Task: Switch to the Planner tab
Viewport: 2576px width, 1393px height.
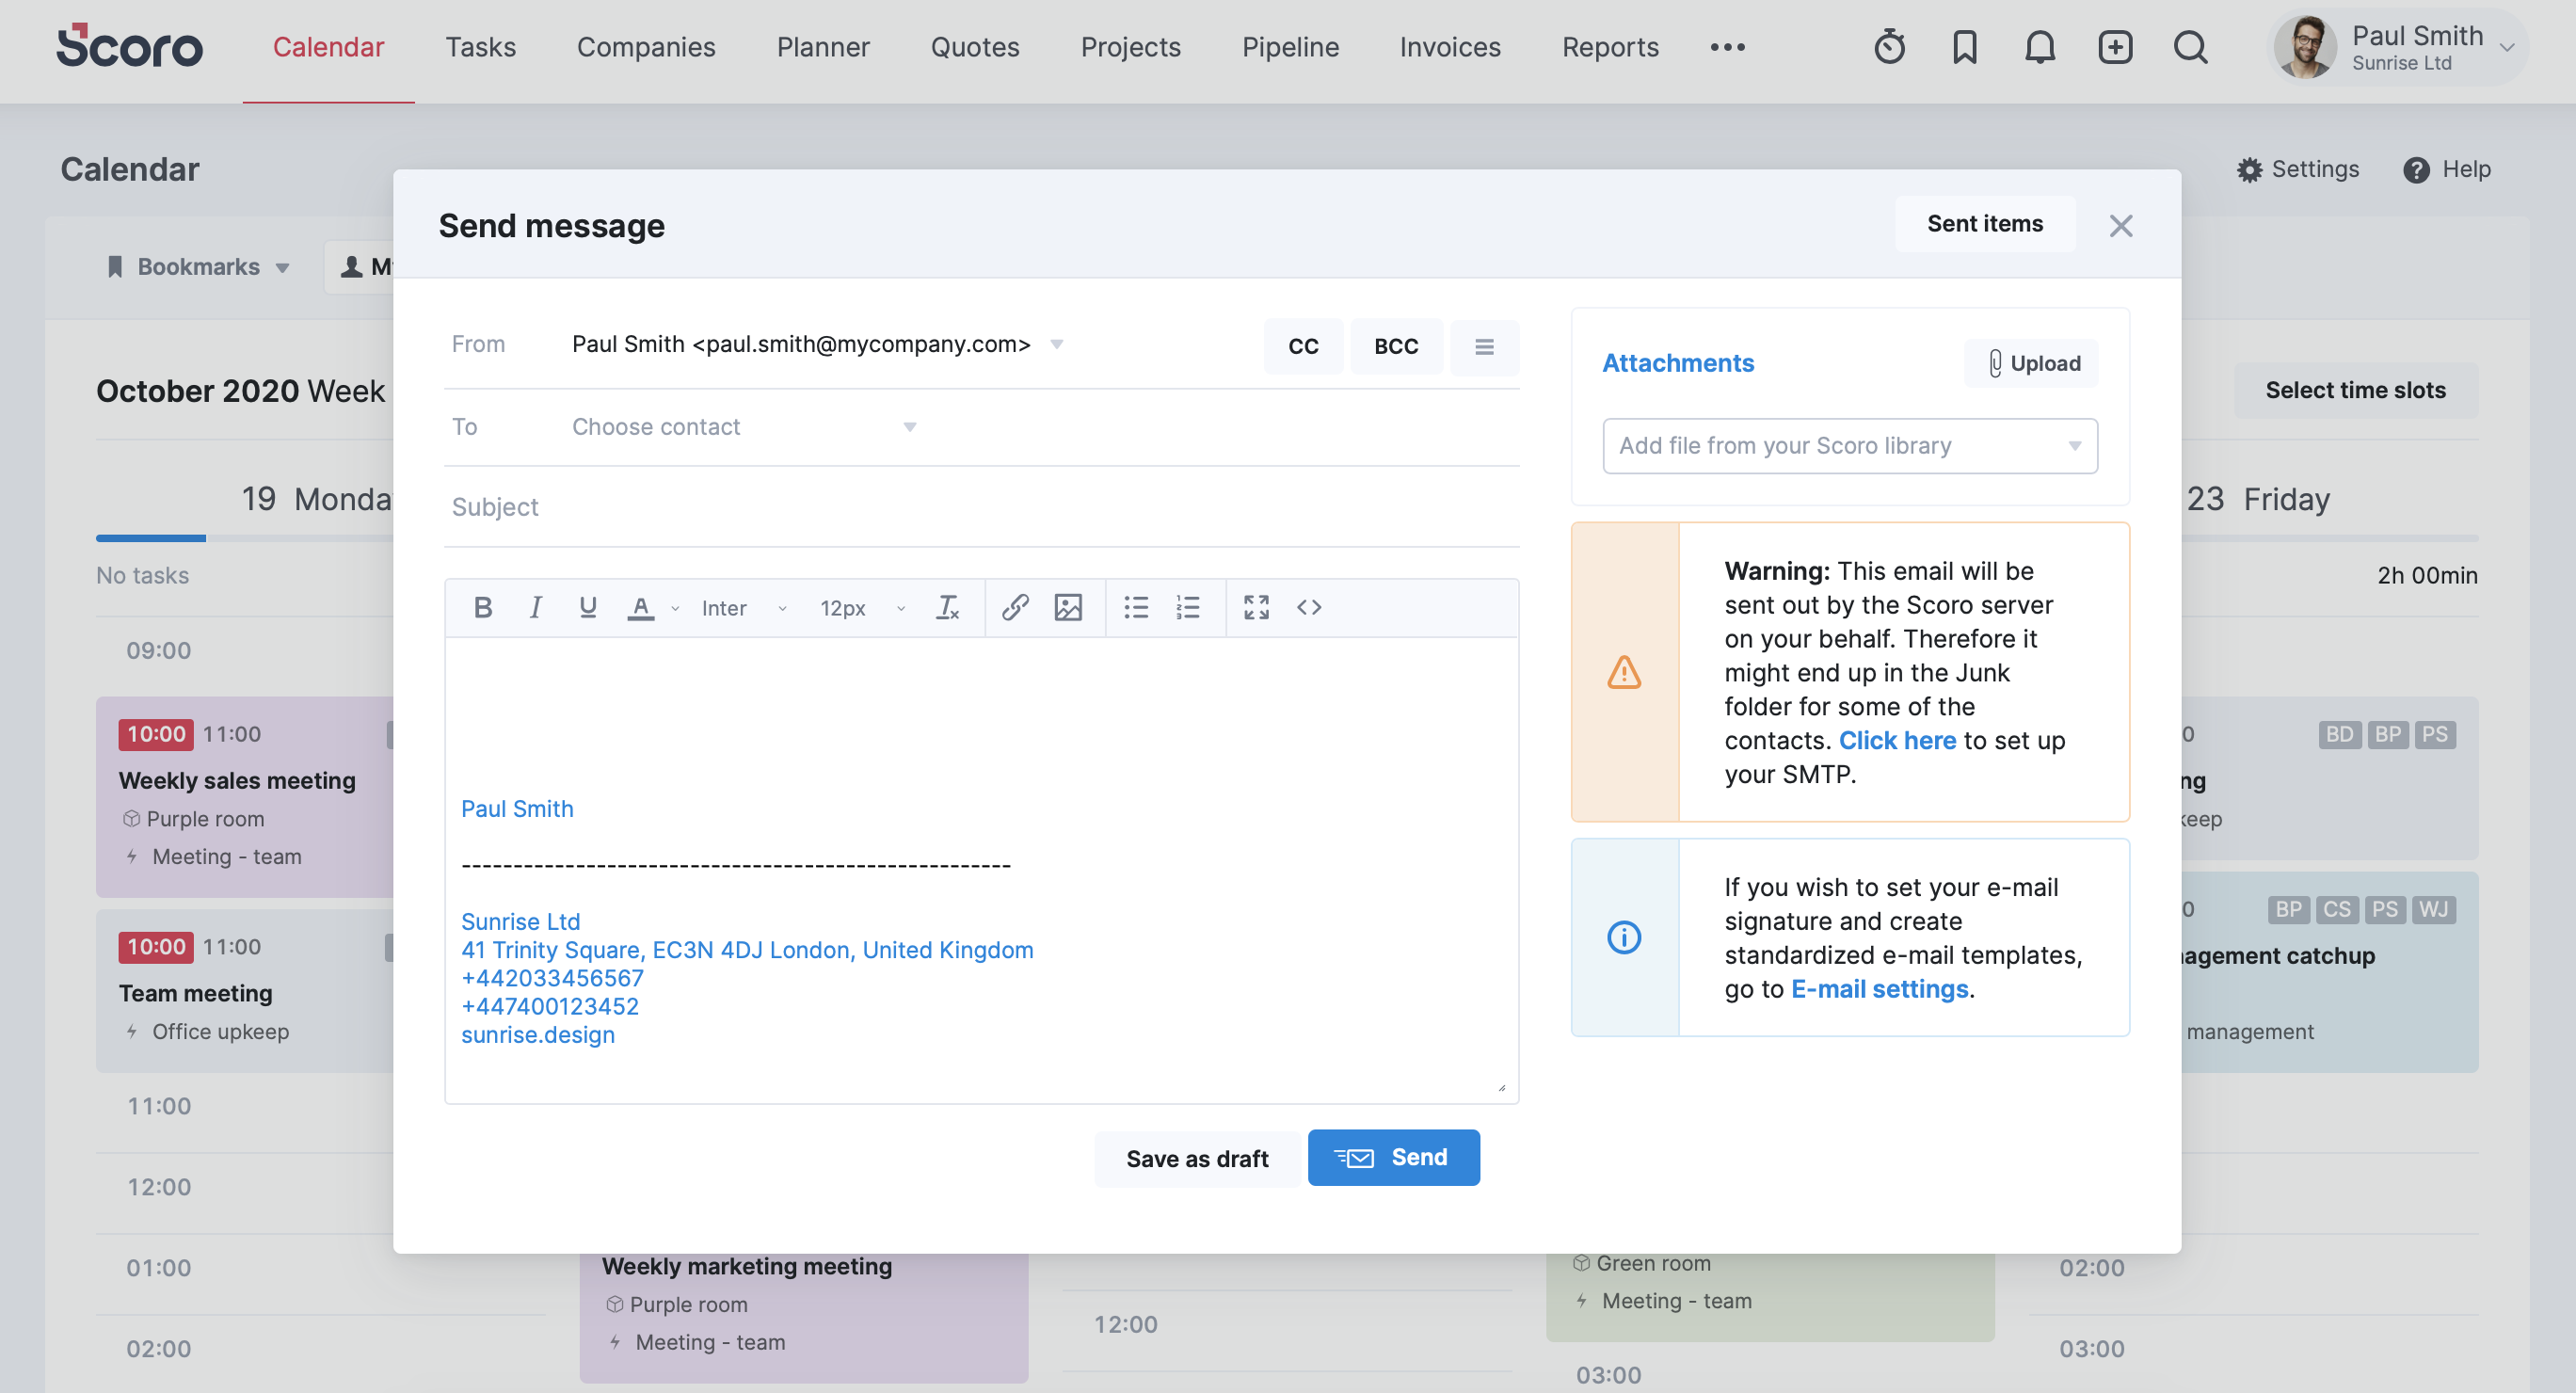Action: tap(823, 47)
